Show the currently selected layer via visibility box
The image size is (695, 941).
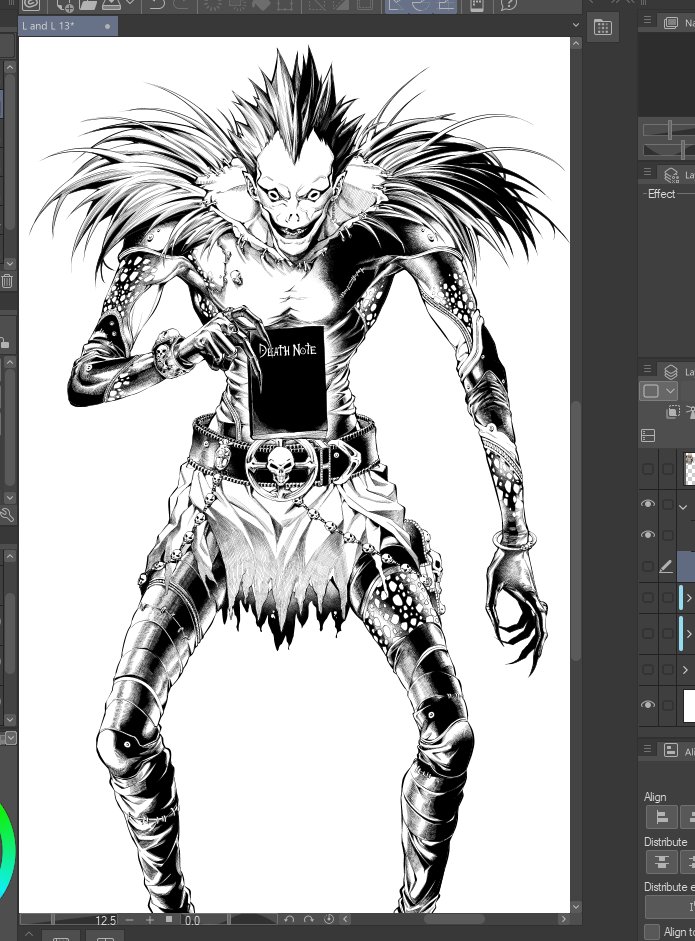[x=648, y=566]
